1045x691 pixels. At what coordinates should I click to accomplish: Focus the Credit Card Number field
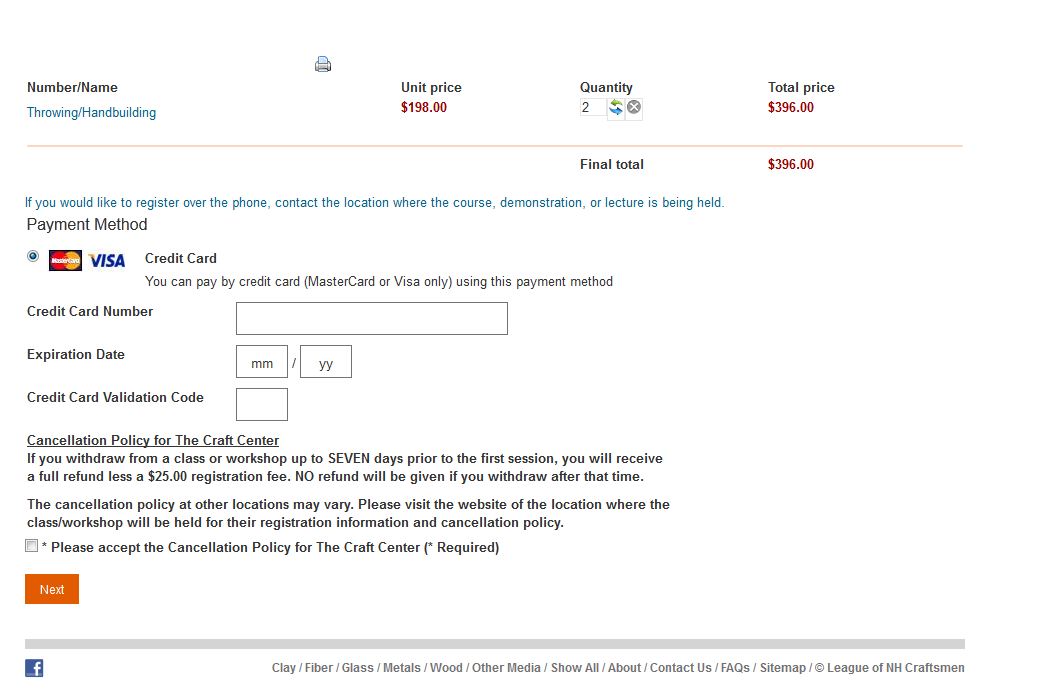pos(372,319)
